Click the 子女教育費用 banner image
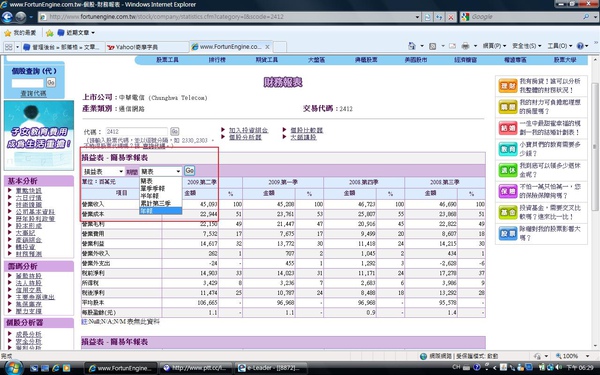Screen dimensions: 600x375 [x=39, y=135]
